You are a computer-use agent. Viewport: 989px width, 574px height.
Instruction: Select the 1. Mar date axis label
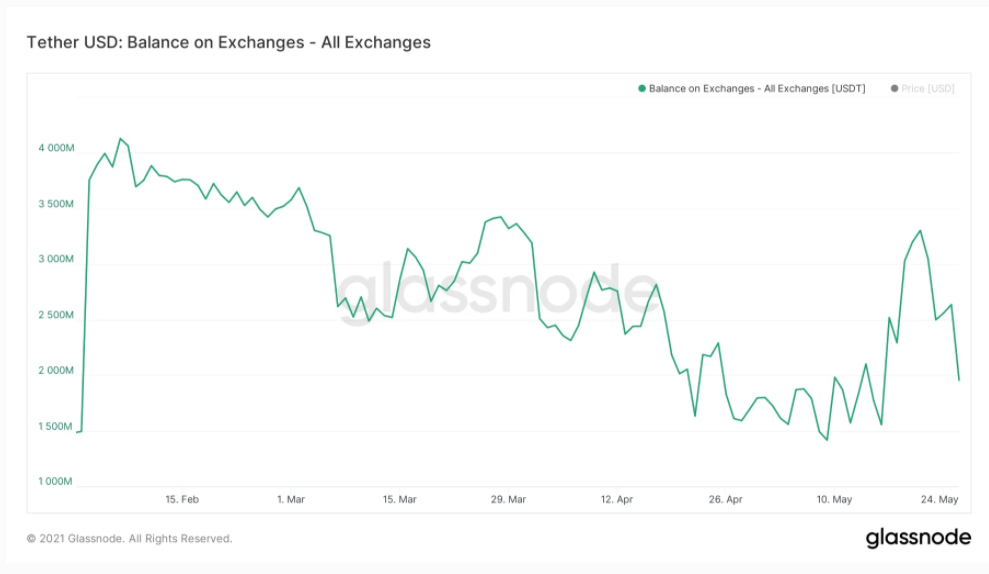click(x=291, y=500)
